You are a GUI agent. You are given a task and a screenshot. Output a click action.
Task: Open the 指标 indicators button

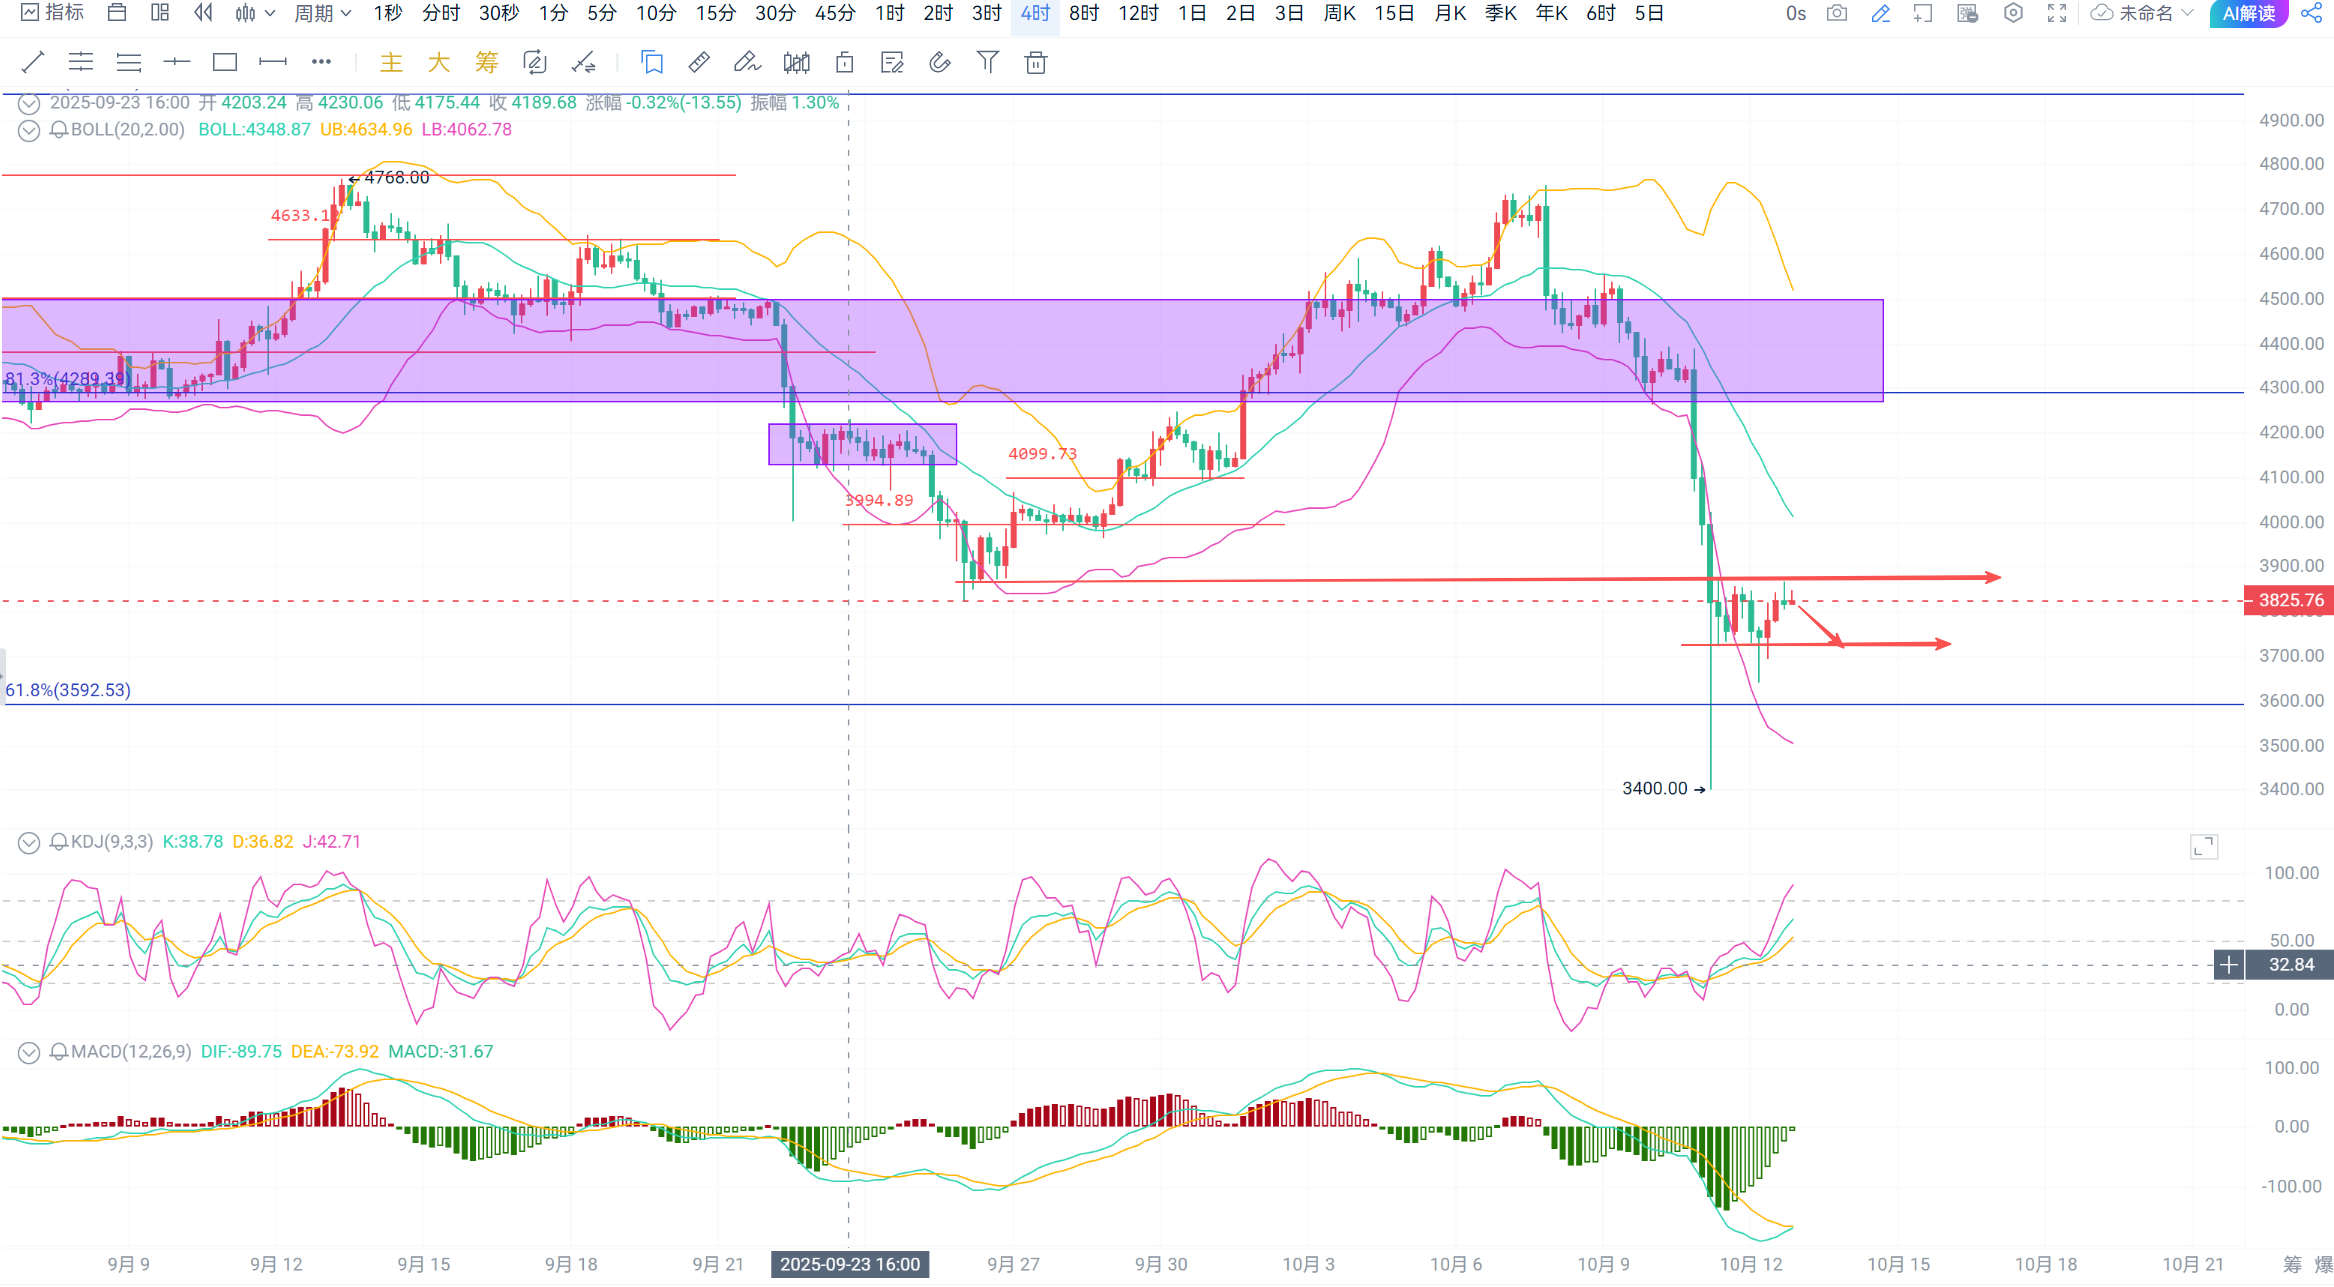pos(53,13)
